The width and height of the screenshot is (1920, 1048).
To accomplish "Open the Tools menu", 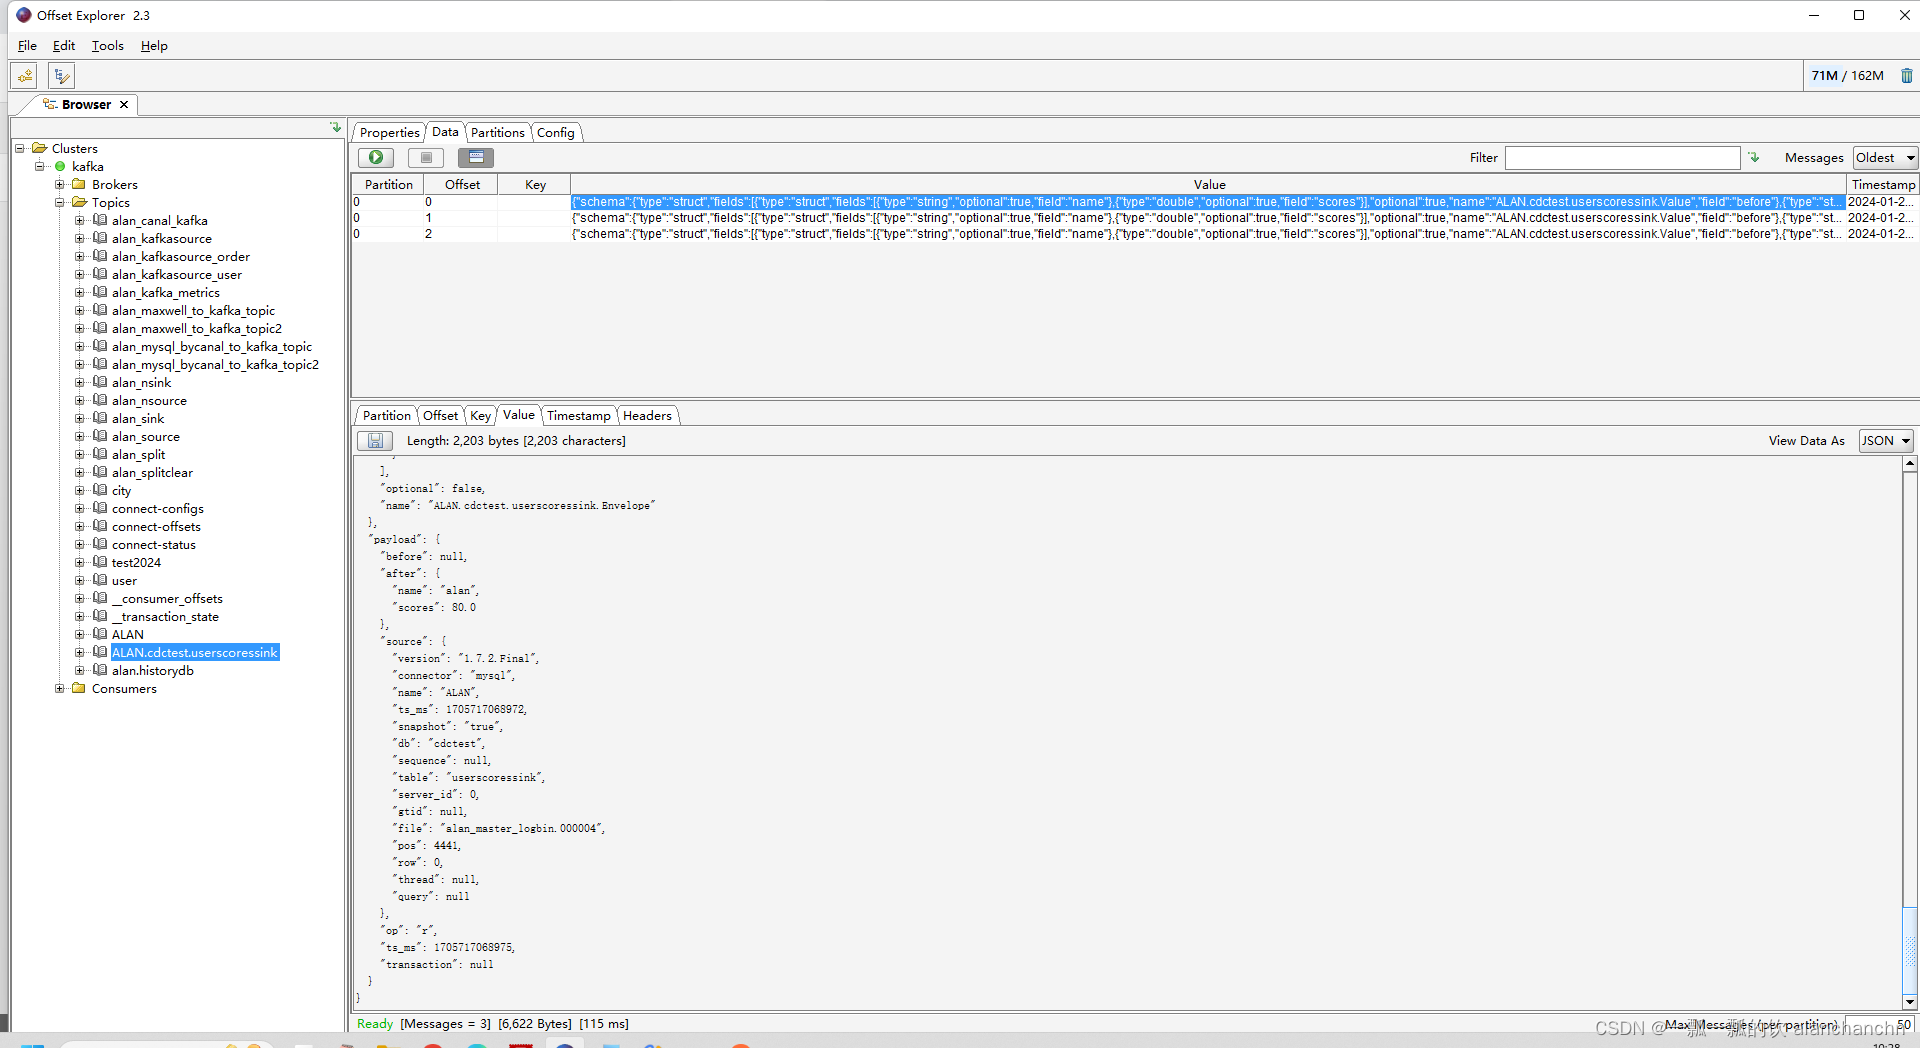I will (x=108, y=46).
